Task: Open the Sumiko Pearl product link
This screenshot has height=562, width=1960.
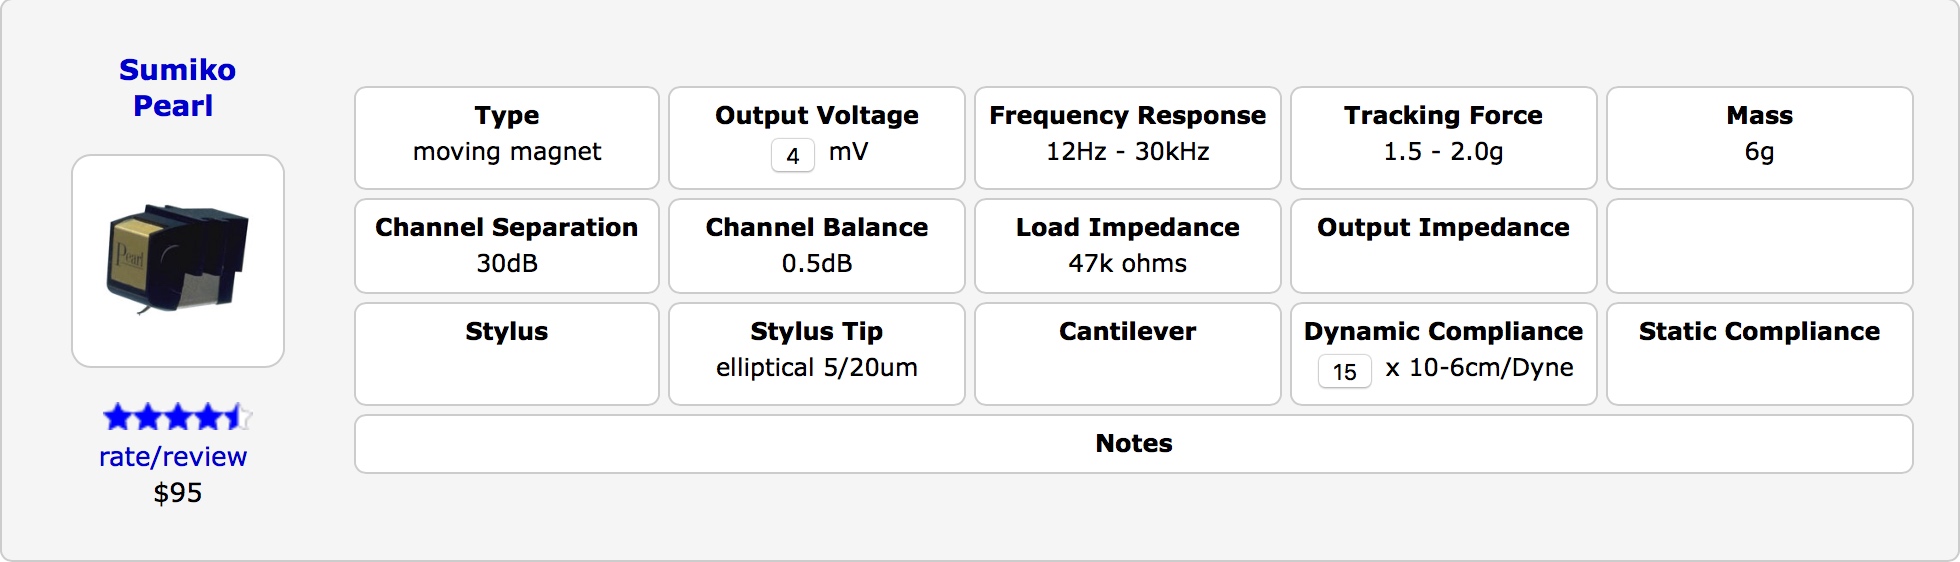Action: coord(177,88)
